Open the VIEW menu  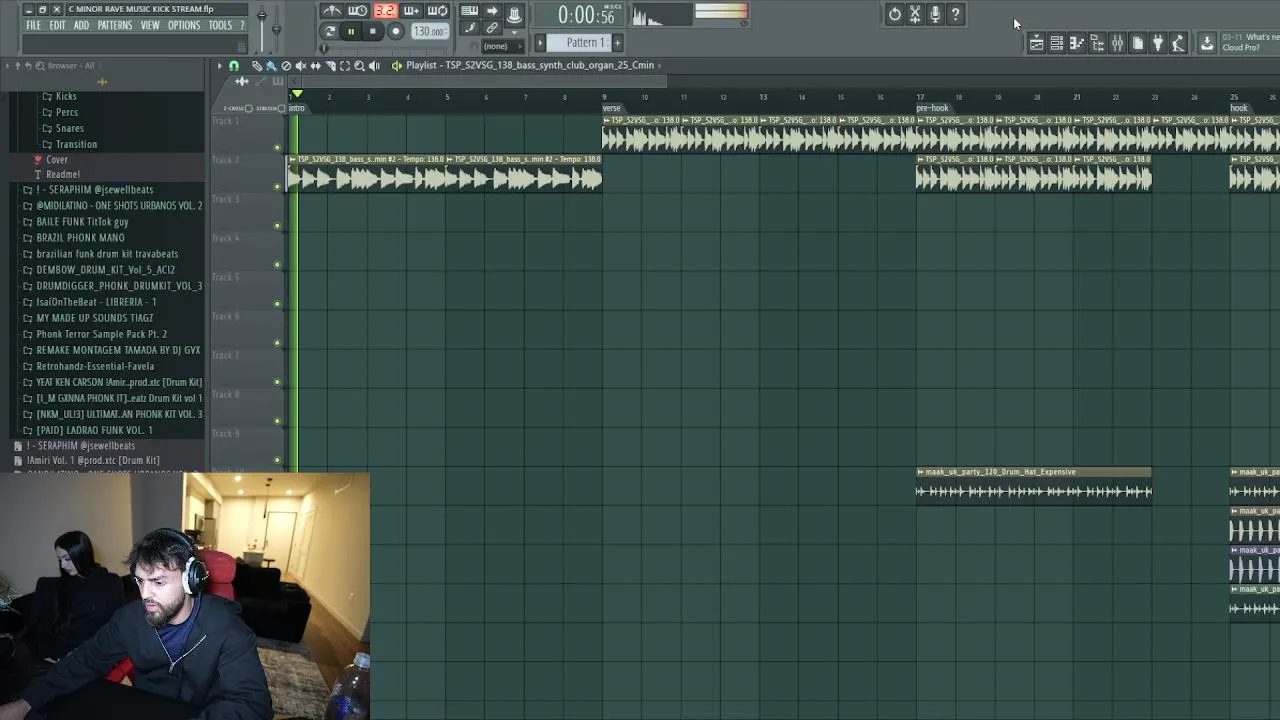150,26
